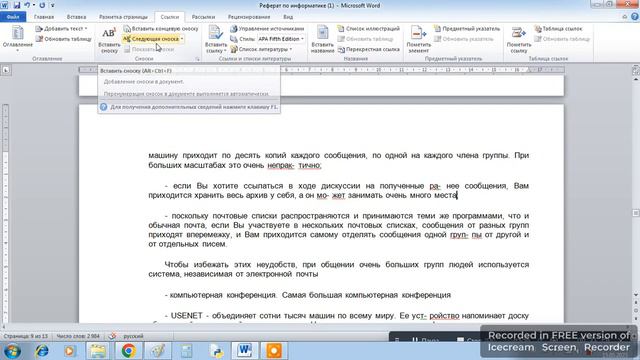Click Следующая сноска button

151,39
